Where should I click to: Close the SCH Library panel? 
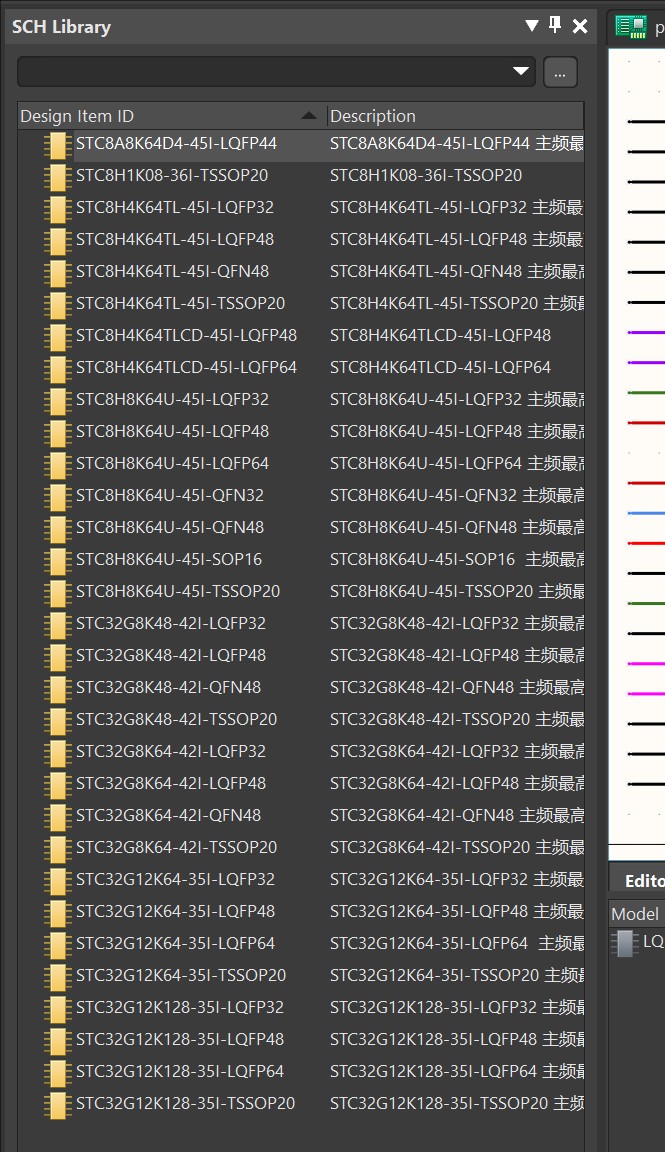coord(580,26)
